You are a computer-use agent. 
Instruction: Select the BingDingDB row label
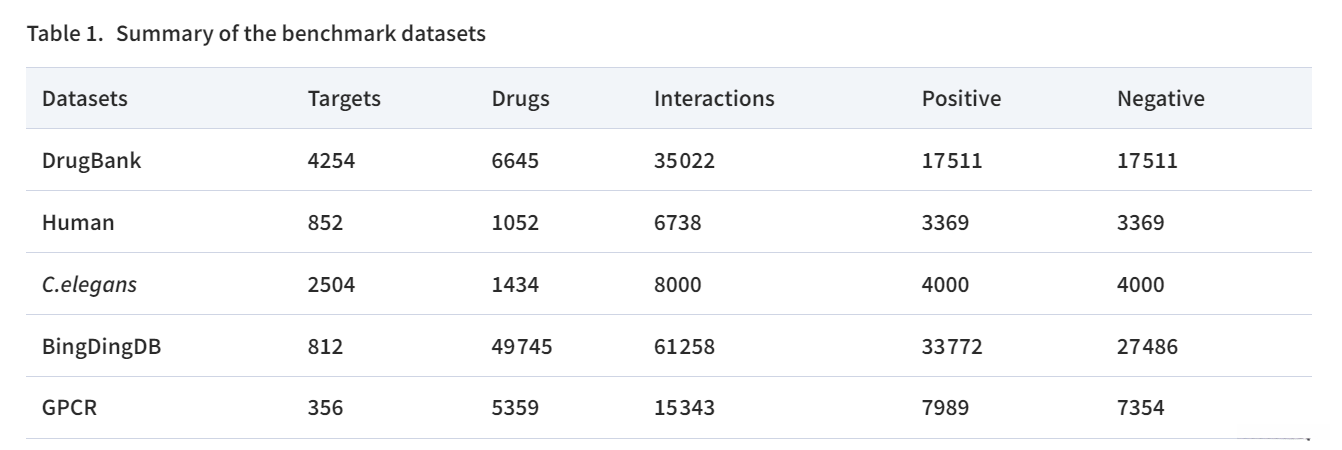click(x=101, y=347)
